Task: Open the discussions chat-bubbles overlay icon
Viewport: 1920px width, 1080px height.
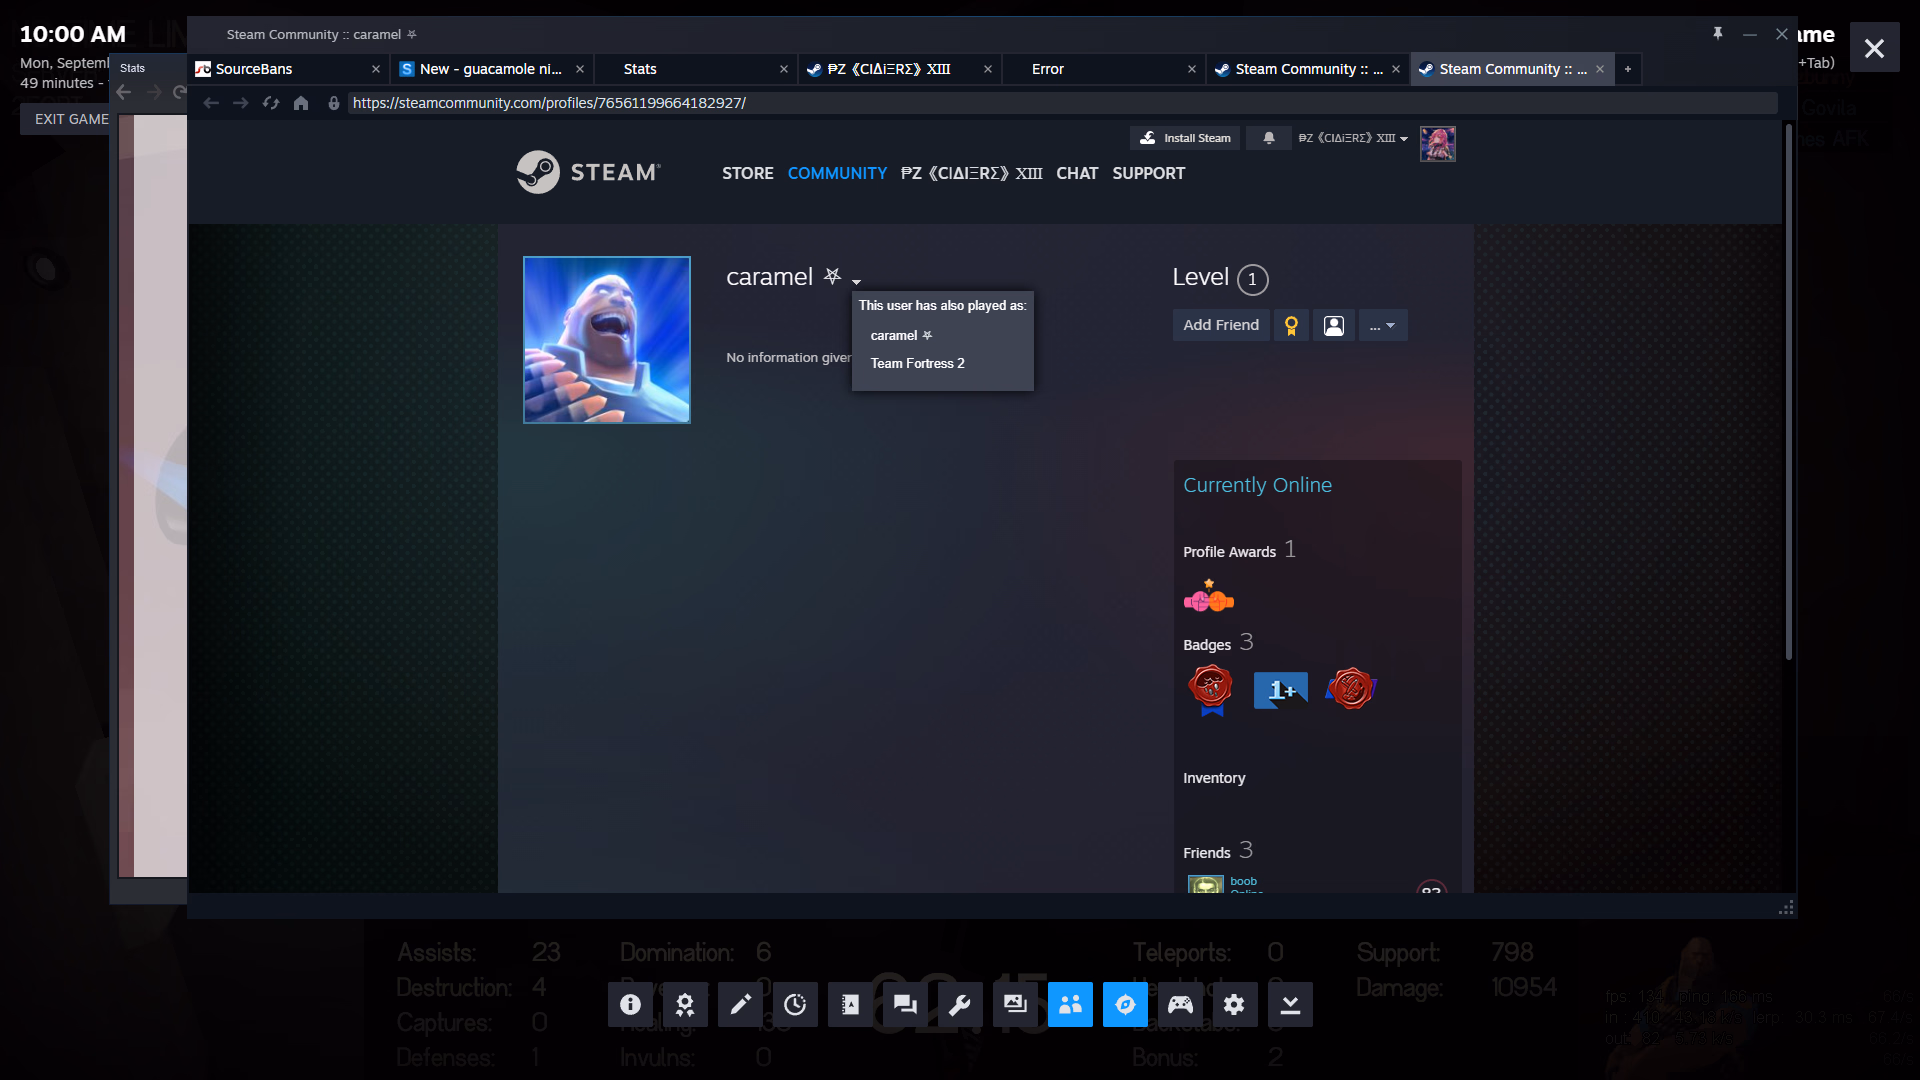Action: click(905, 1004)
